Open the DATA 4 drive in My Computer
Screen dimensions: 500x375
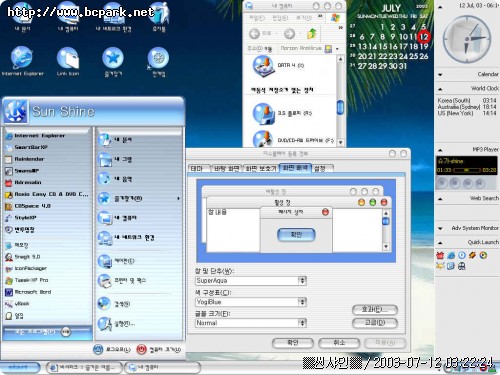point(278,66)
